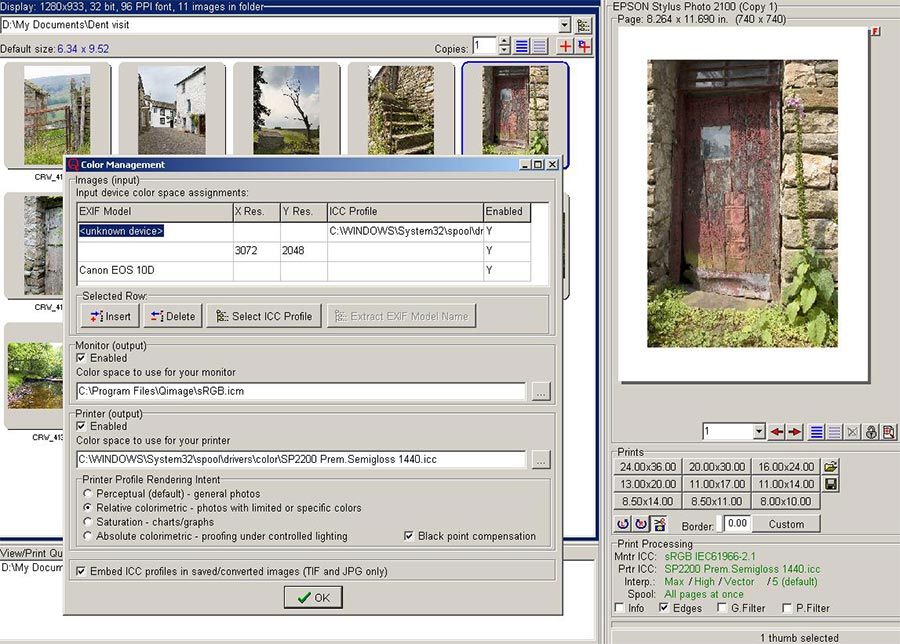Click the save layout floppy disk icon
The image size is (900, 644).
coord(830,484)
